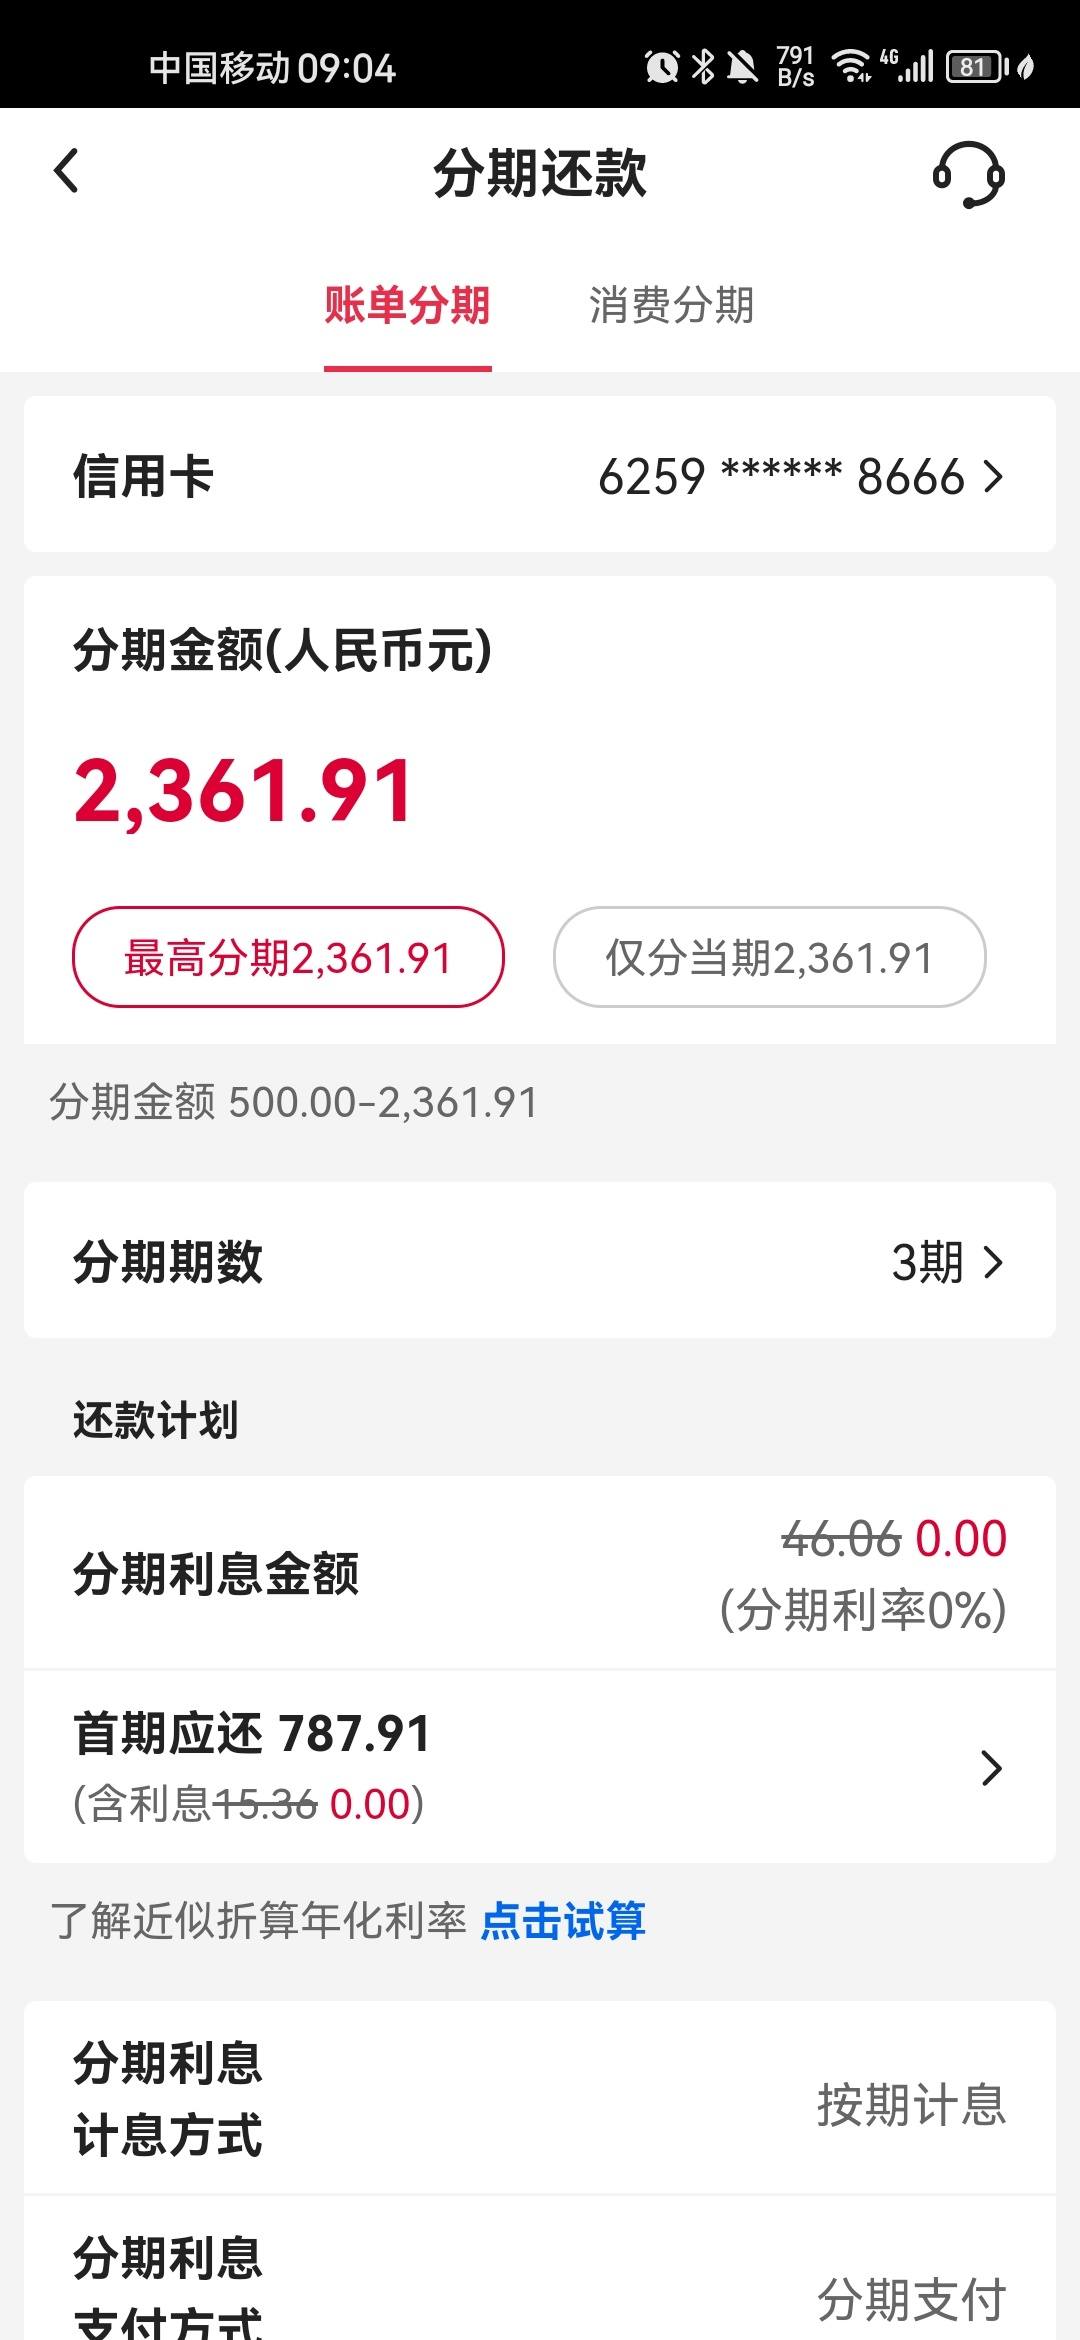1080x2340 pixels.
Task: Tap the muted bell status icon
Action: 742,67
